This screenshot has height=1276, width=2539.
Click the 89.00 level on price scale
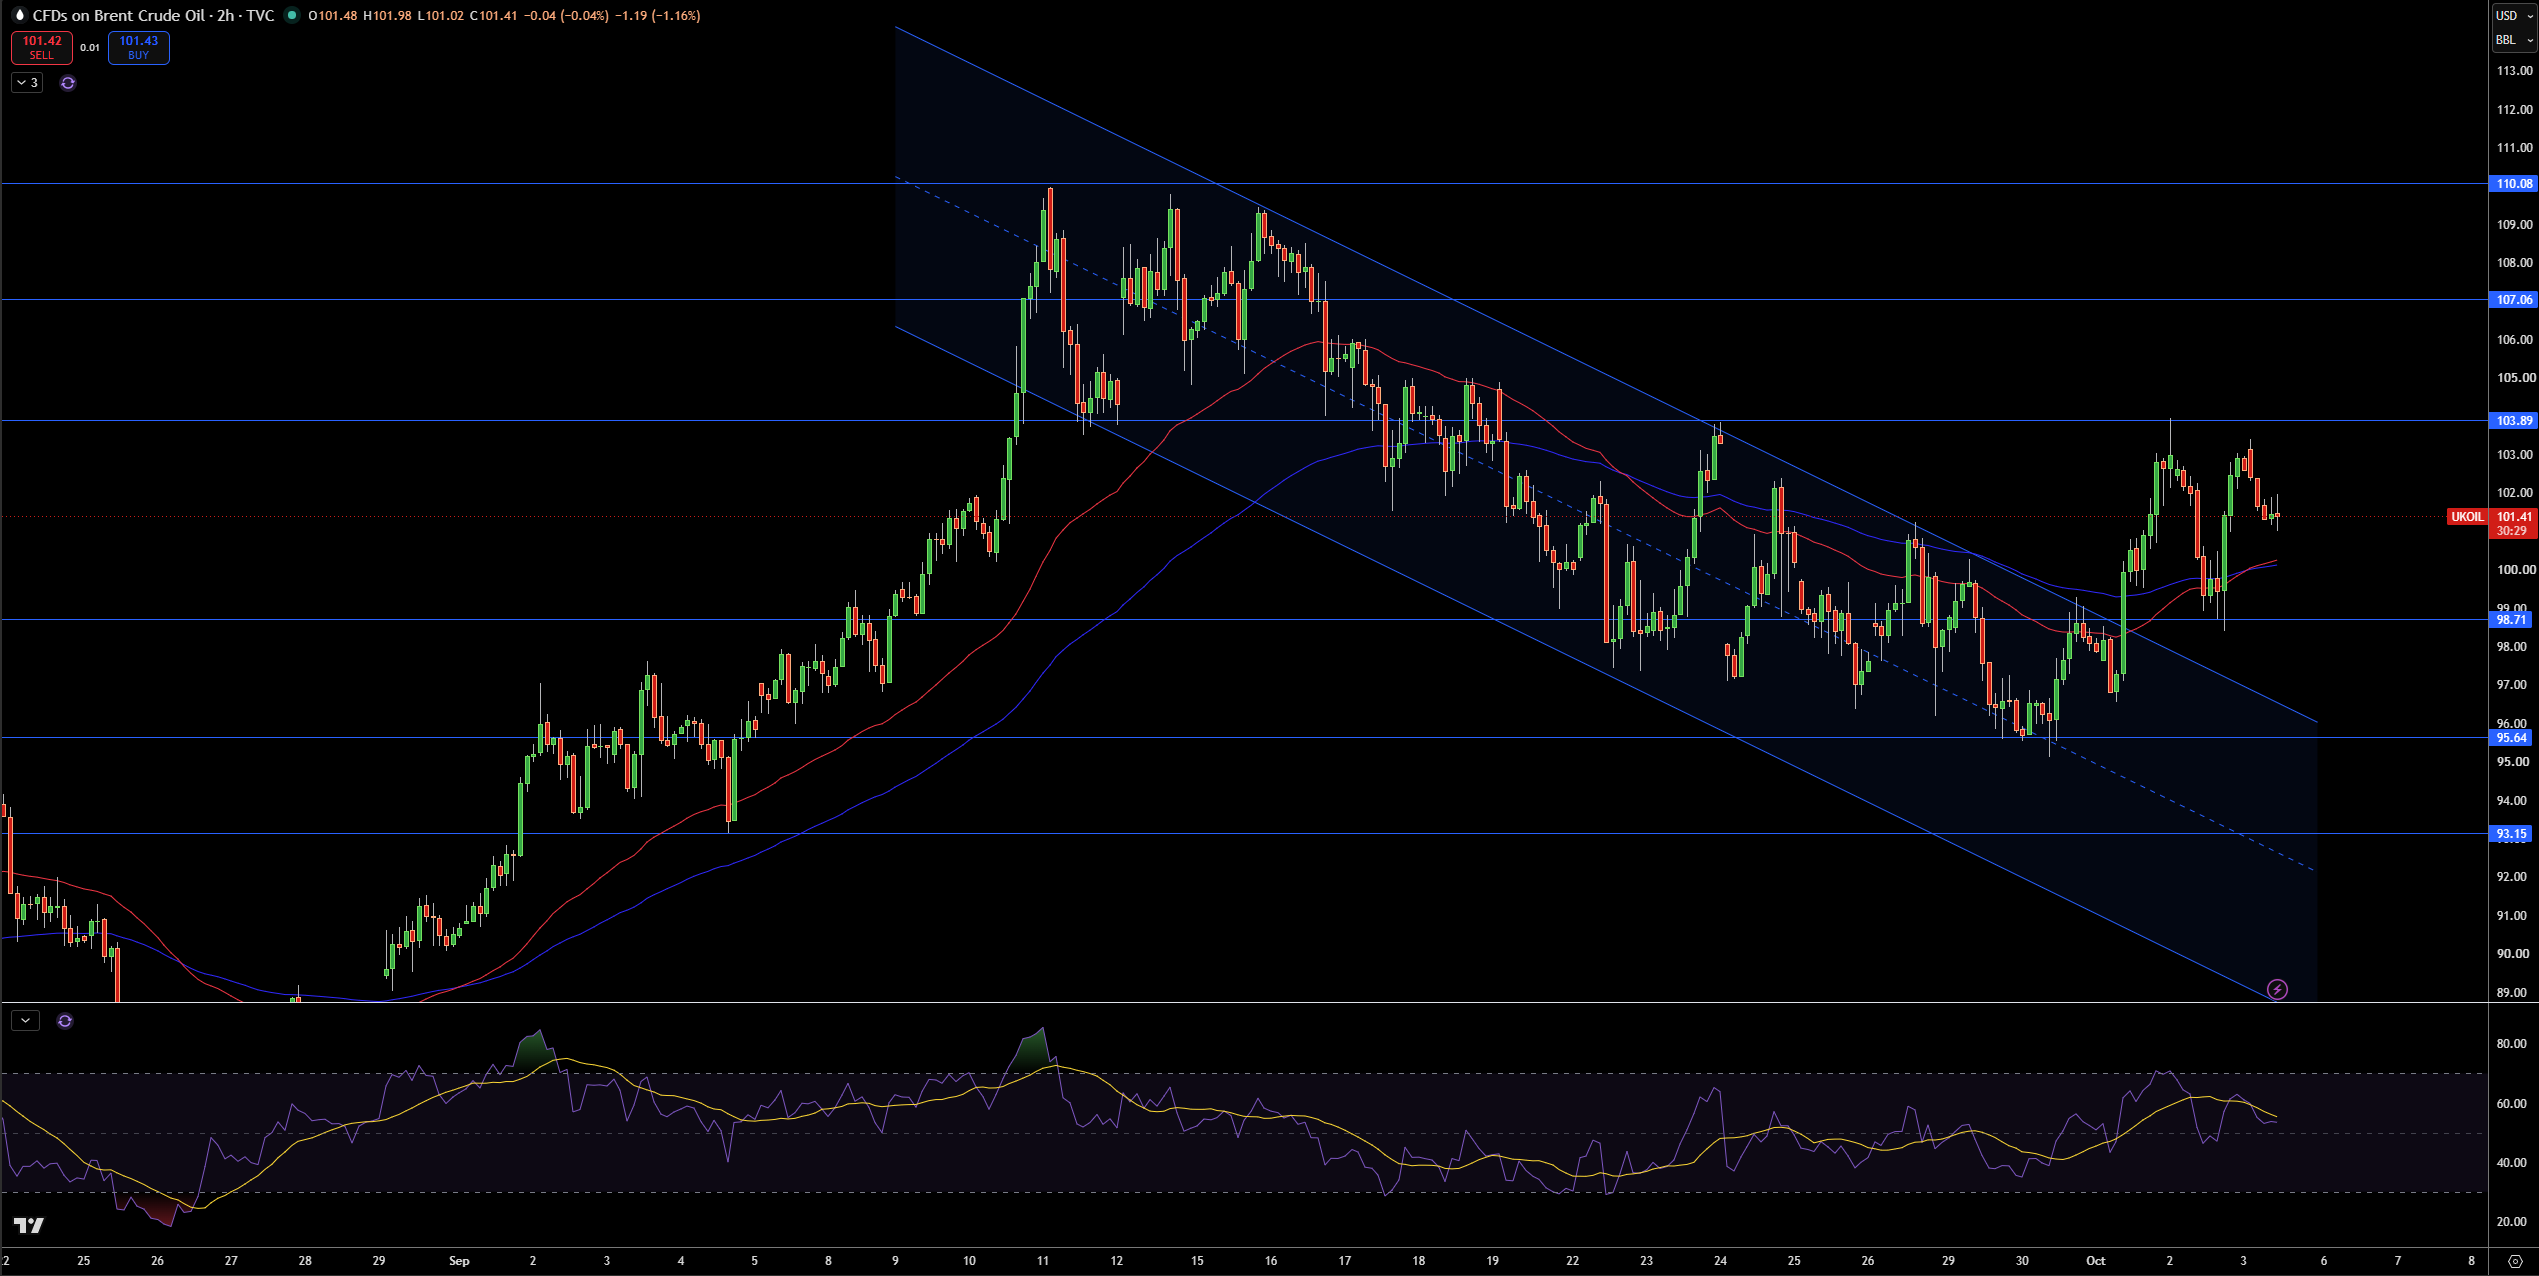click(x=2511, y=993)
